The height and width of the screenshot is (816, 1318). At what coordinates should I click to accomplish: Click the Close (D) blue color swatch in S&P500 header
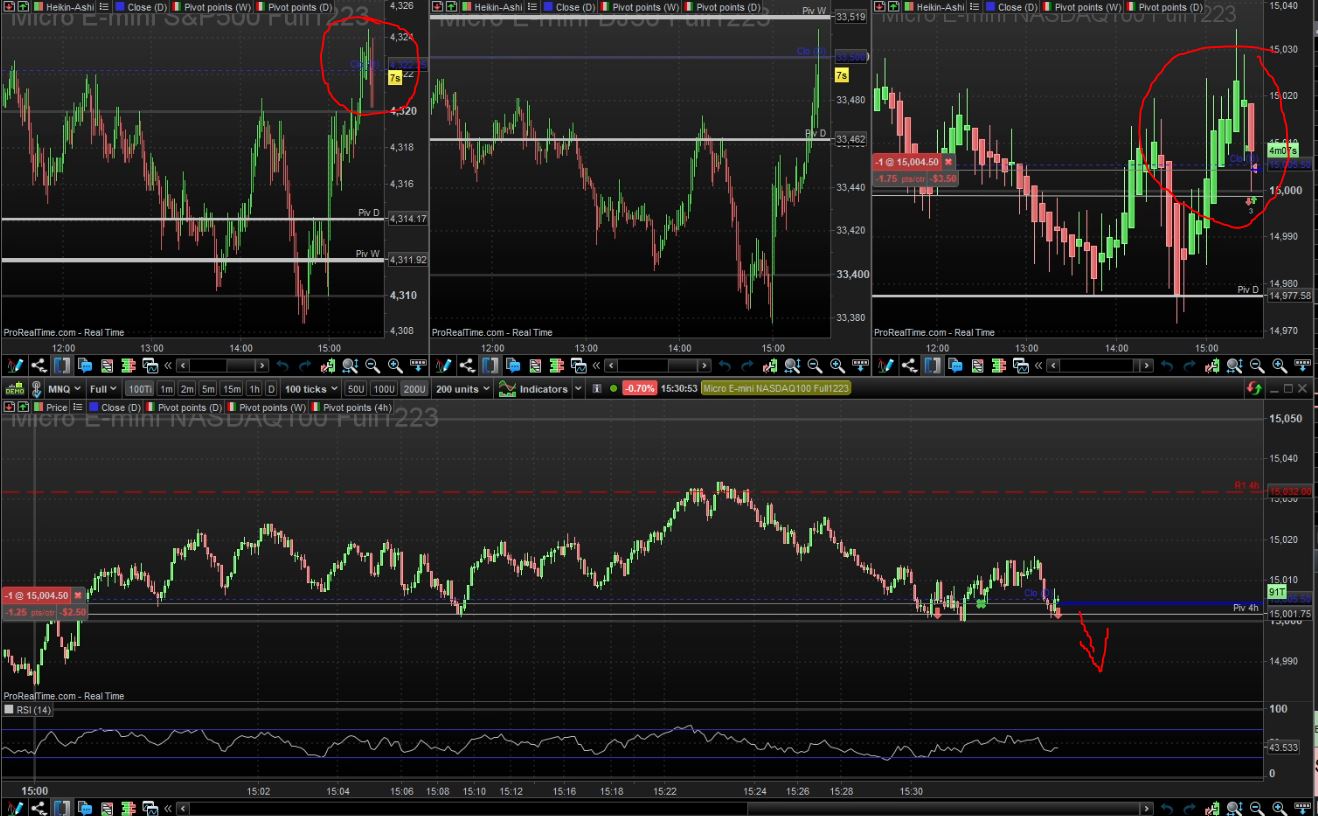point(120,6)
